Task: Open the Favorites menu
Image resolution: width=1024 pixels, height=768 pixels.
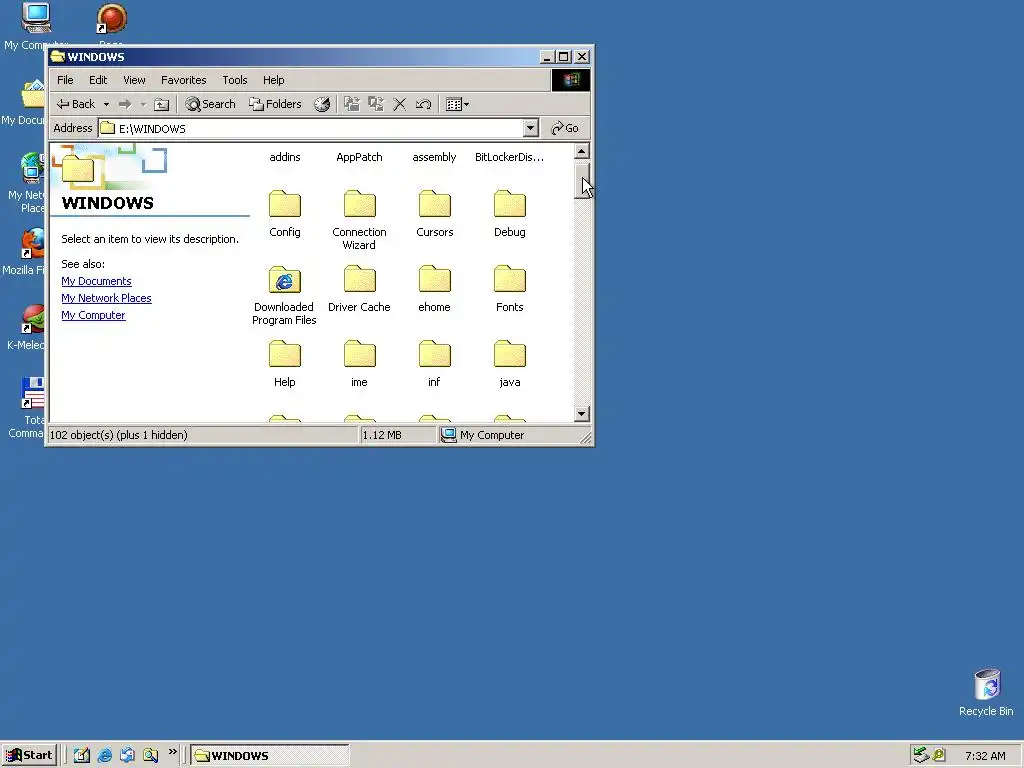Action: point(184,80)
